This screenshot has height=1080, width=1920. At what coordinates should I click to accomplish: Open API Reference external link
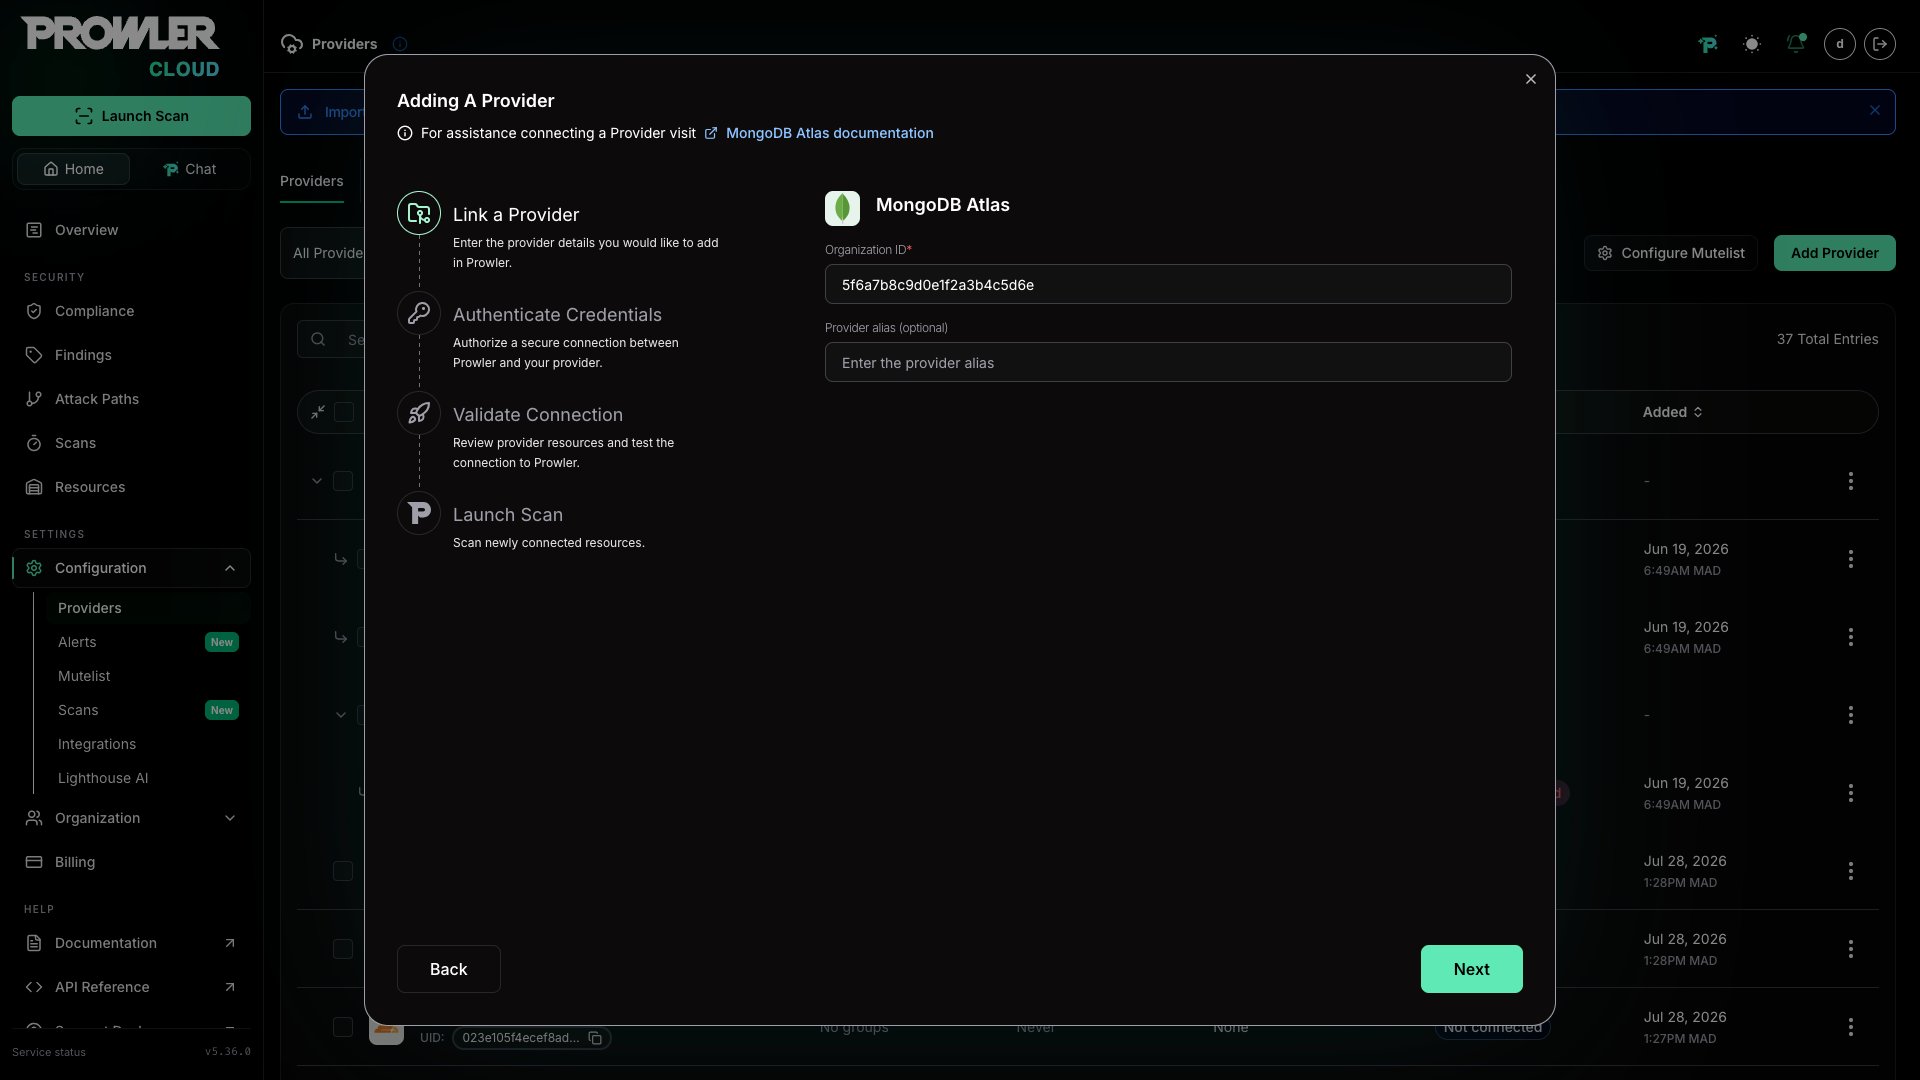click(x=131, y=987)
